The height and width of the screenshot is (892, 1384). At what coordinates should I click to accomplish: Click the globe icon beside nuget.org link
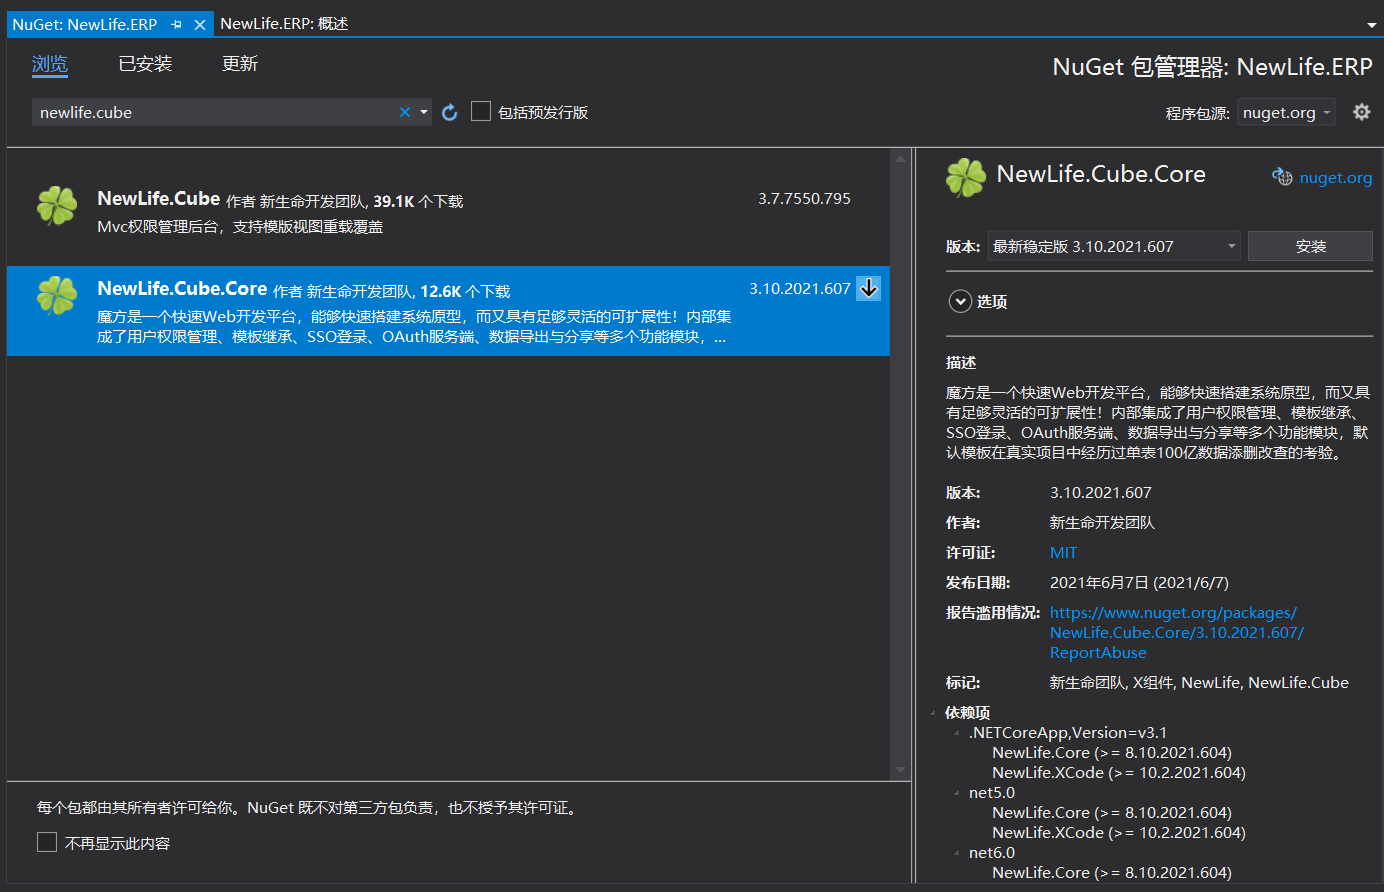1282,177
